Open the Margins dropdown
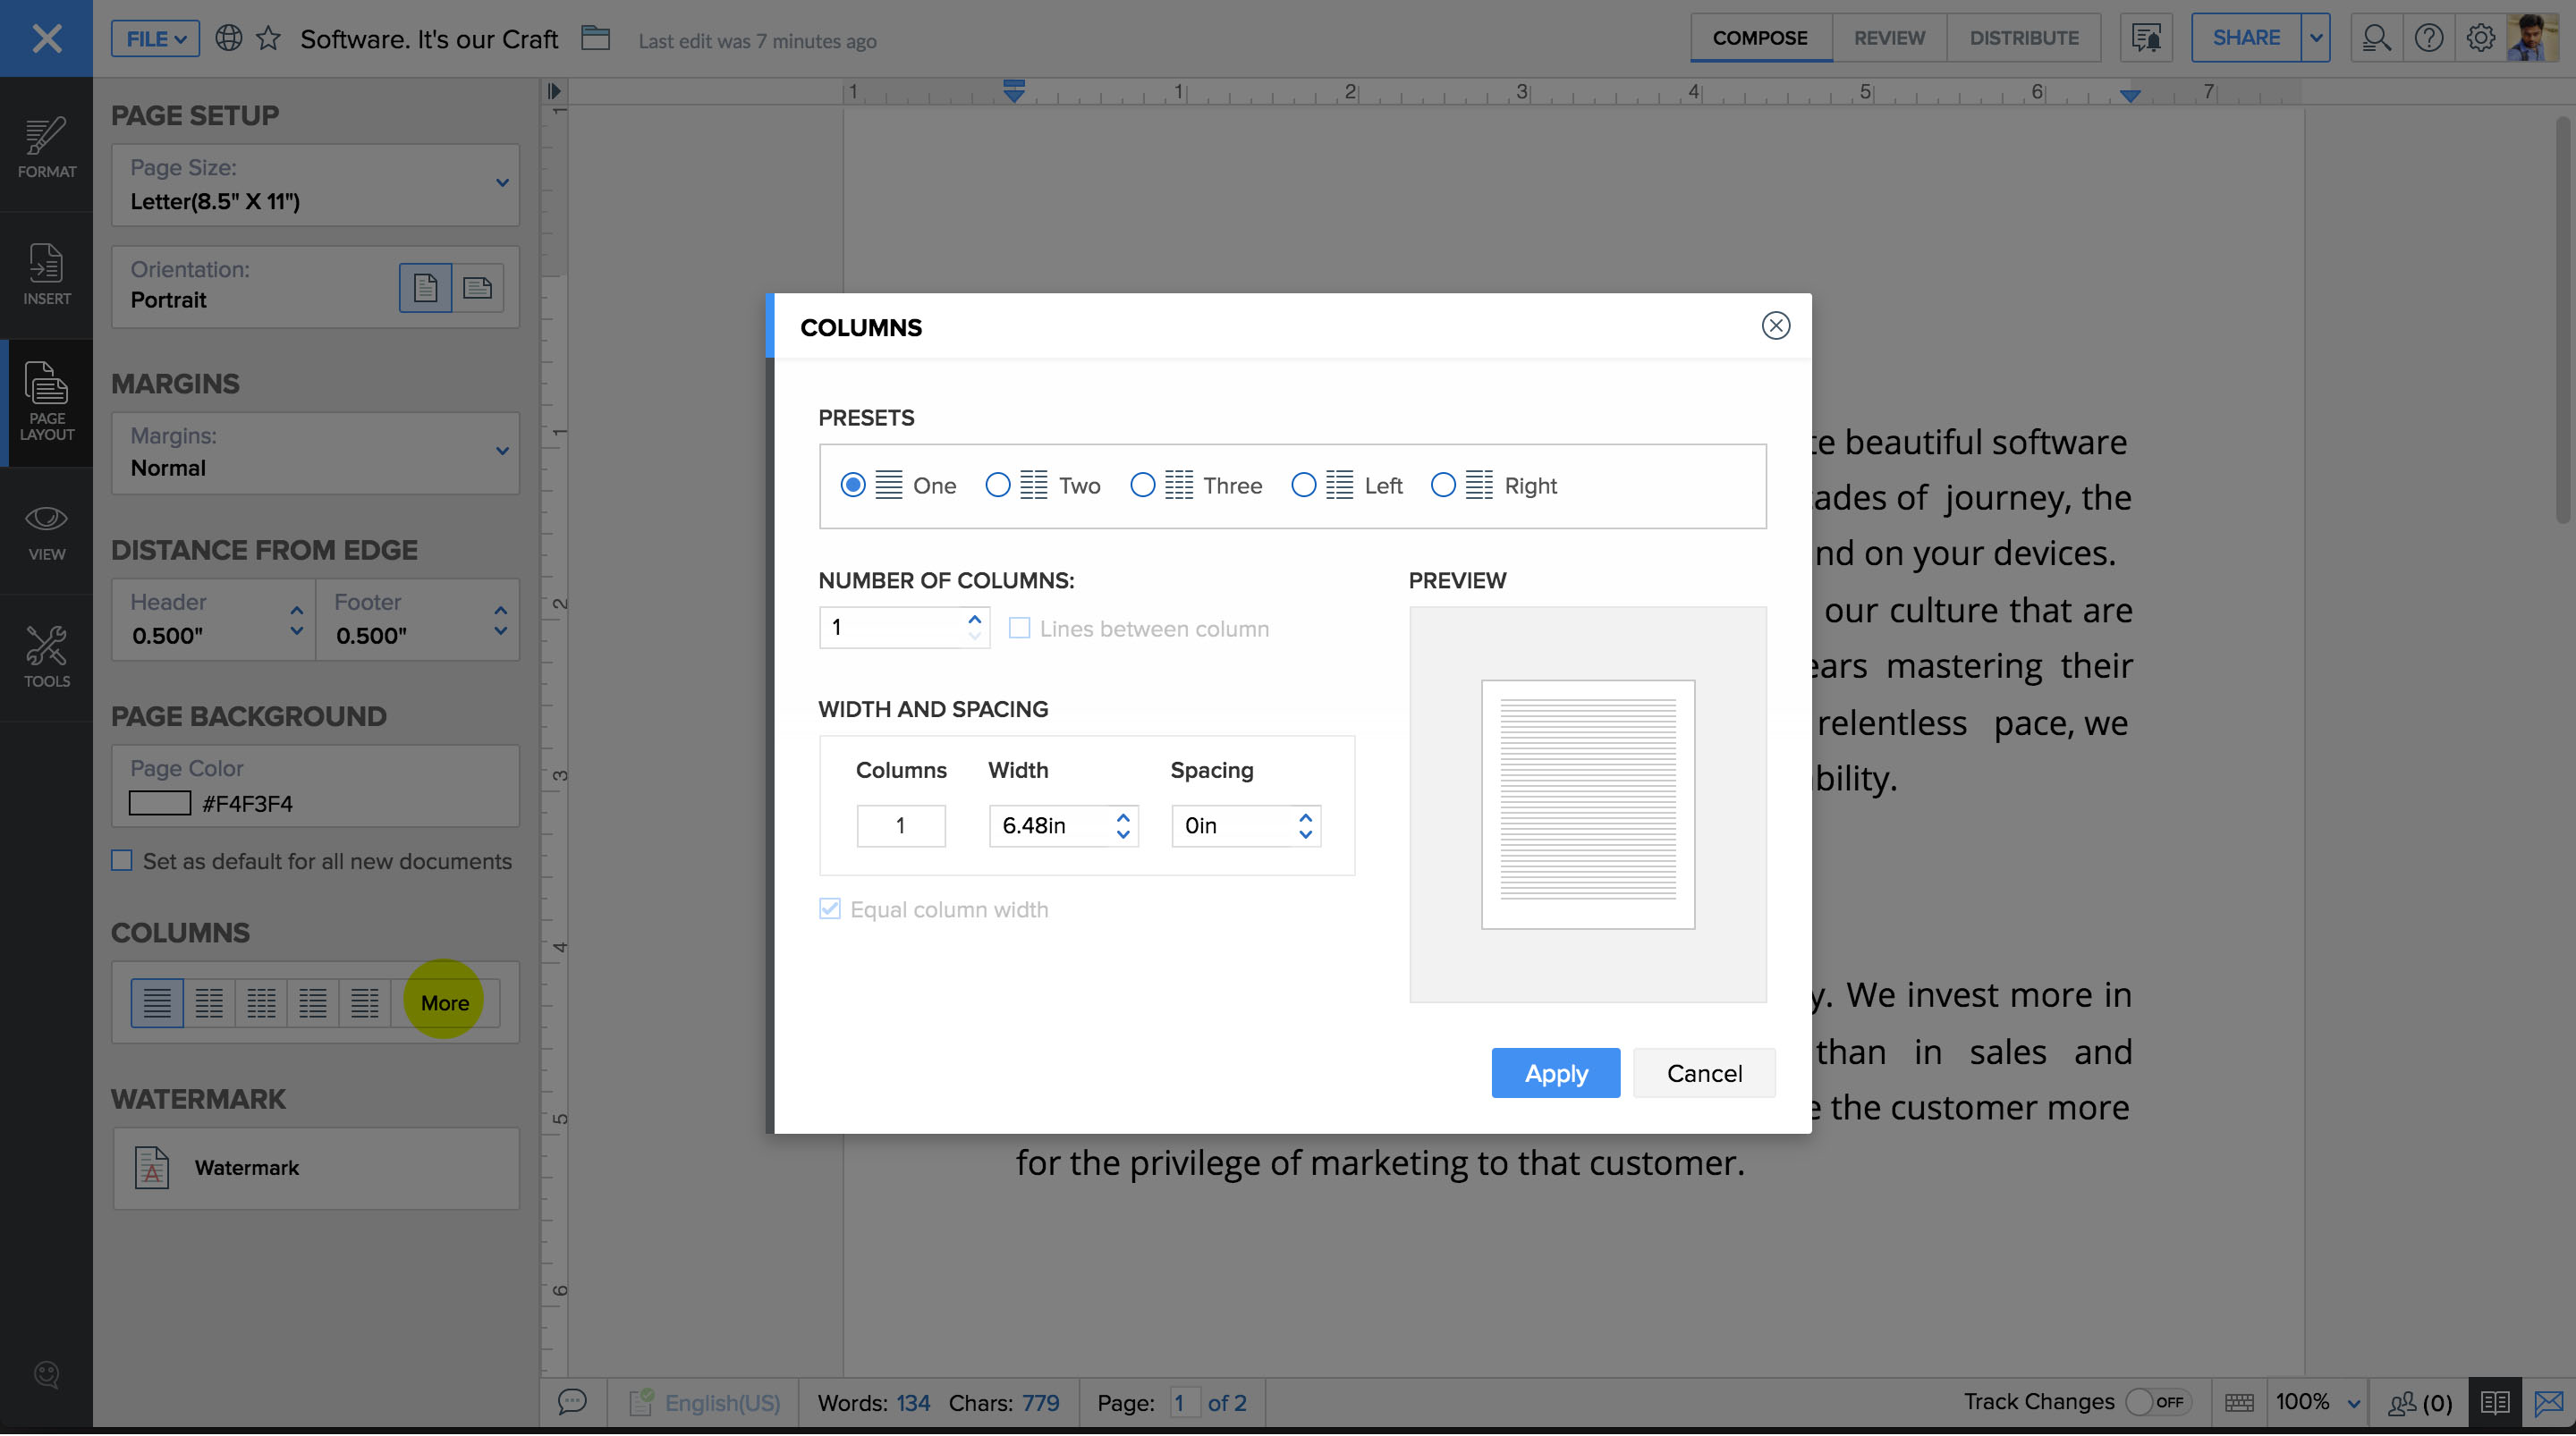Screen dimensions: 2576x1436 pos(502,451)
